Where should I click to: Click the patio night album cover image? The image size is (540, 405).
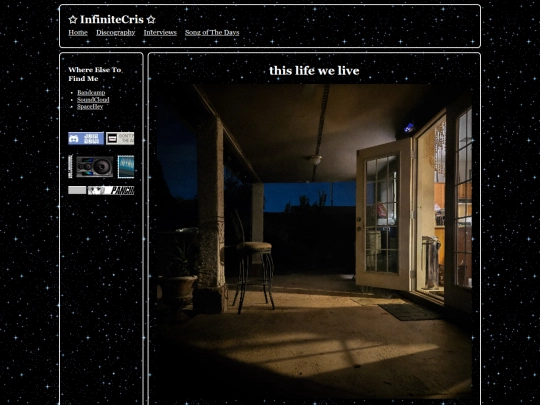pos(314,241)
